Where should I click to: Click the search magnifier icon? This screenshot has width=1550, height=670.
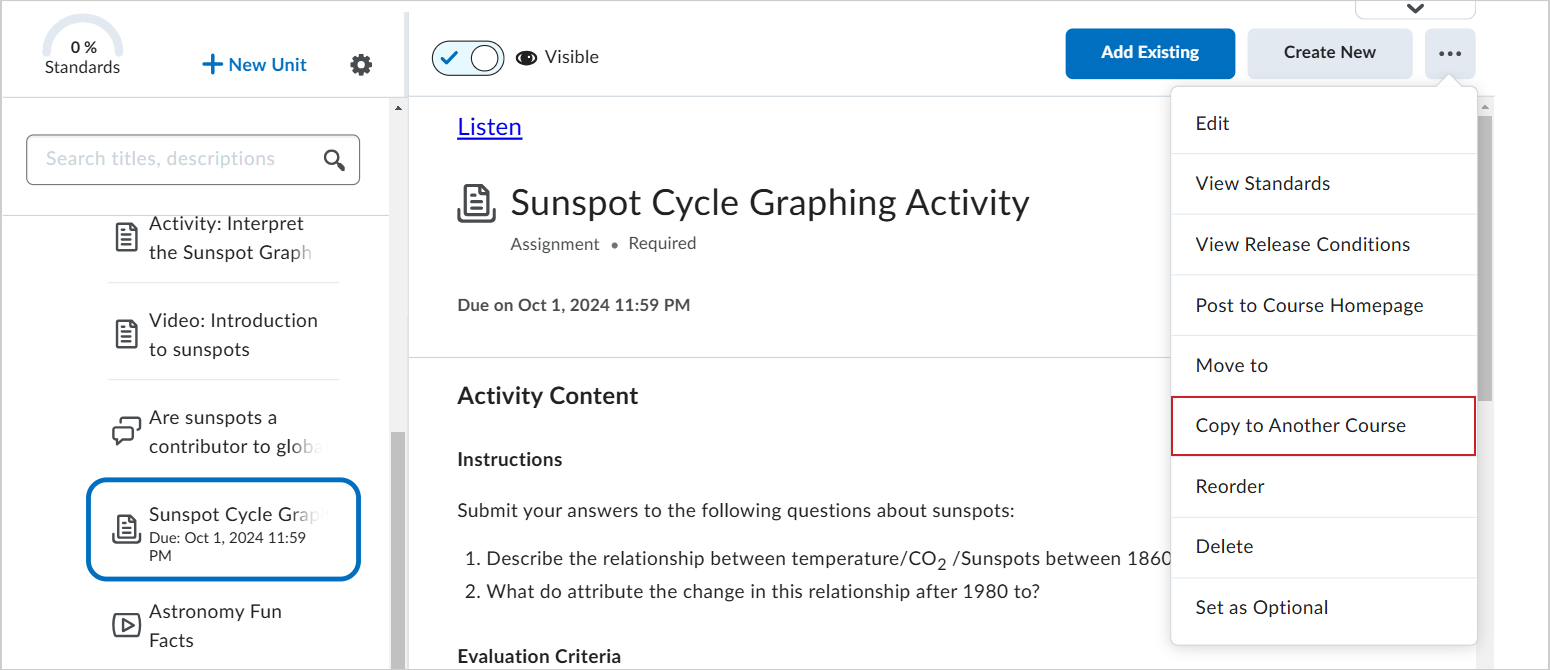pos(334,160)
